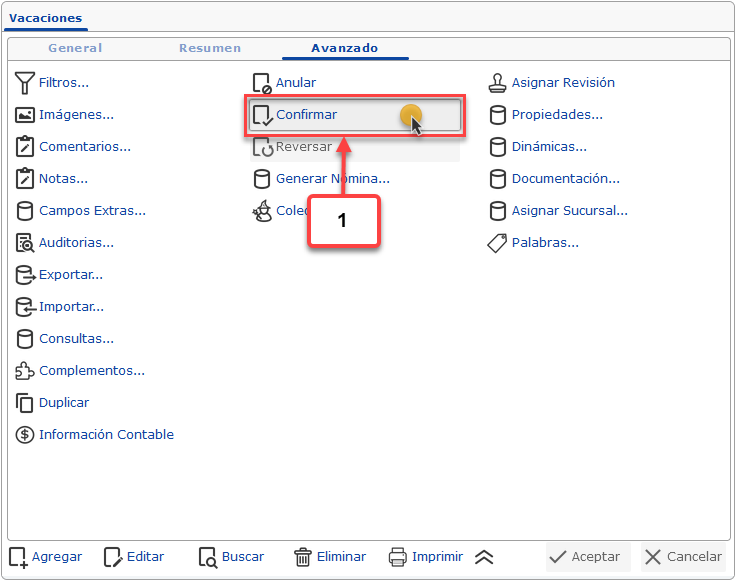Open Auditorias... option

[77, 242]
